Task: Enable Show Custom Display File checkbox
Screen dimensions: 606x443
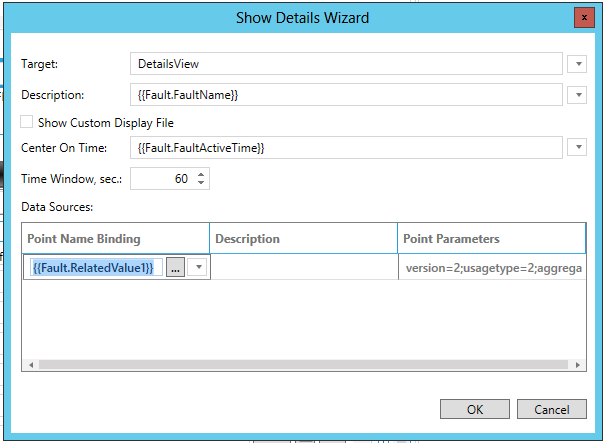Action: pyautogui.click(x=27, y=123)
